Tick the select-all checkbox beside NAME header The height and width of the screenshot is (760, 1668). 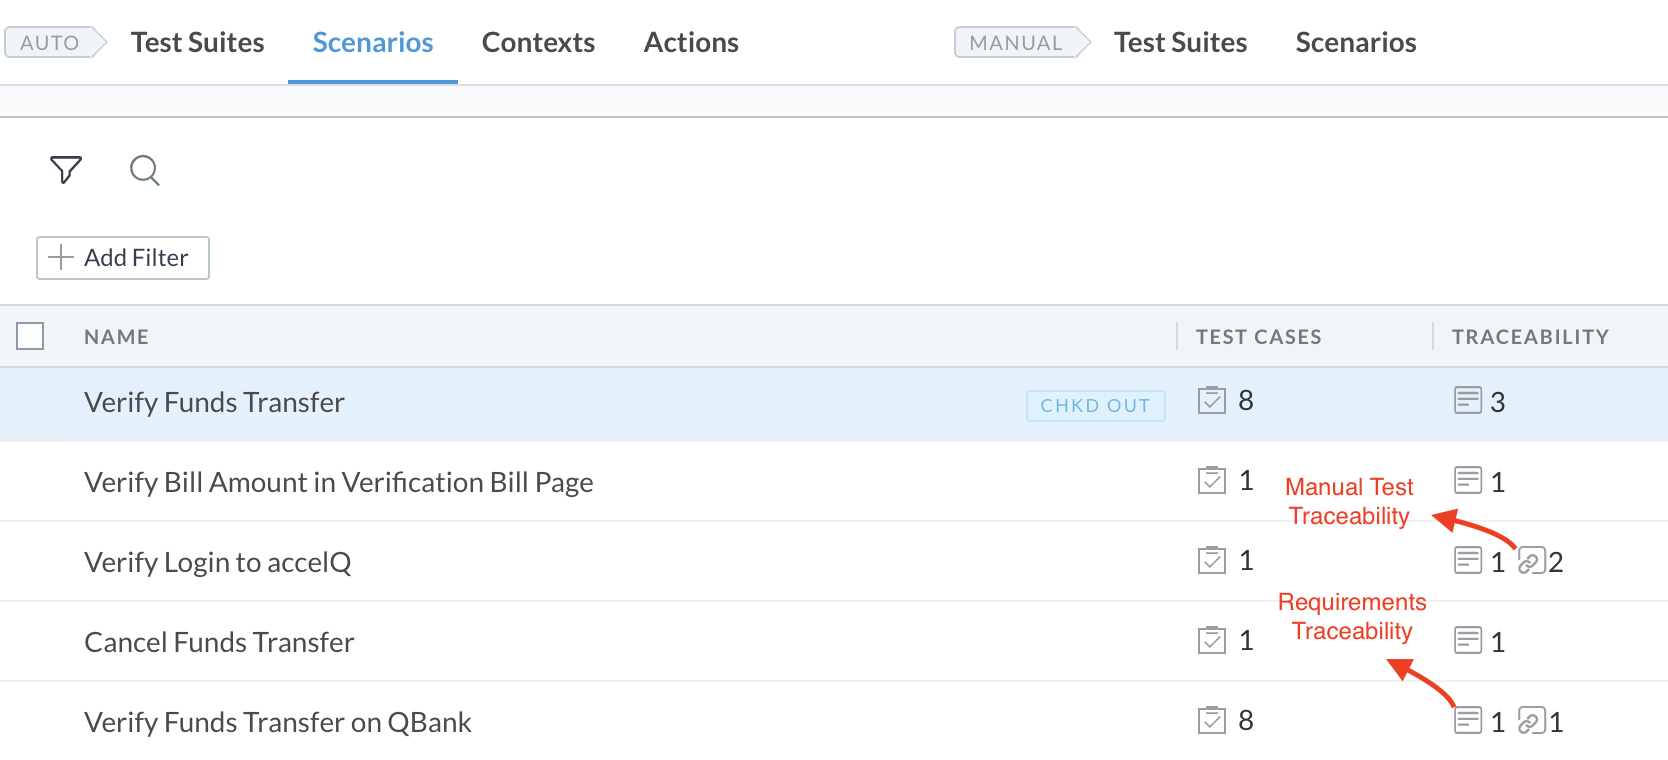click(30, 336)
